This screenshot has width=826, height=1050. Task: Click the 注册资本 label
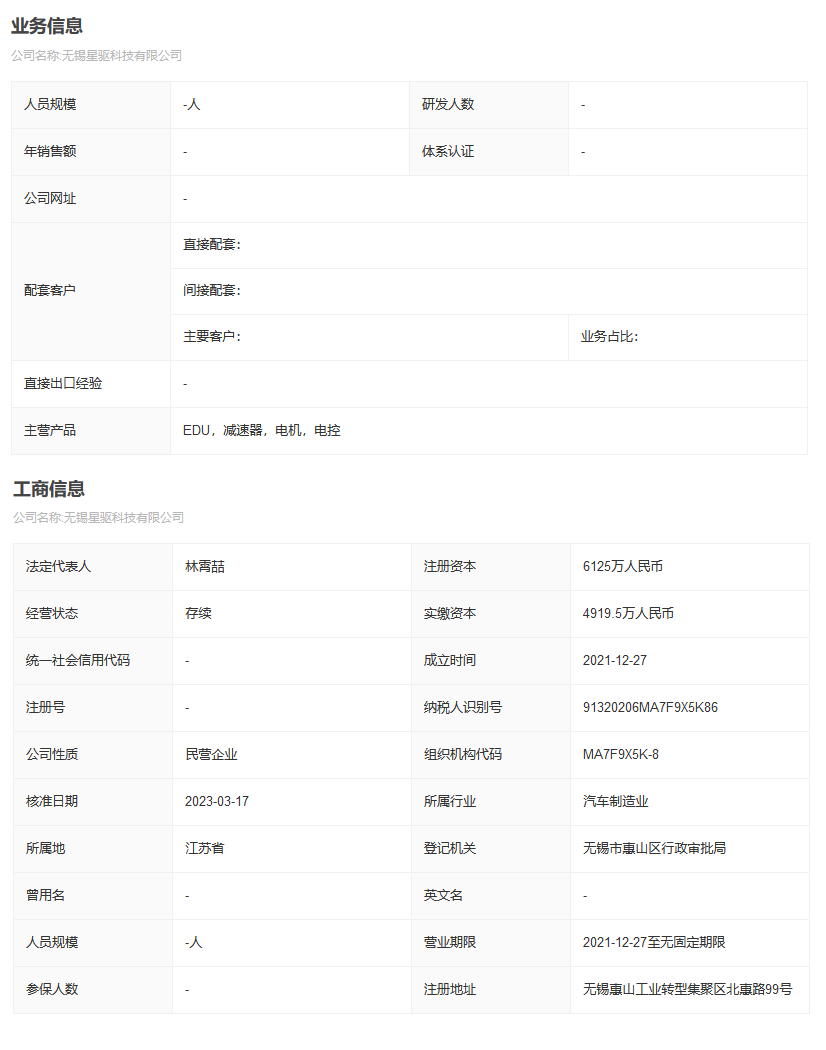450,567
